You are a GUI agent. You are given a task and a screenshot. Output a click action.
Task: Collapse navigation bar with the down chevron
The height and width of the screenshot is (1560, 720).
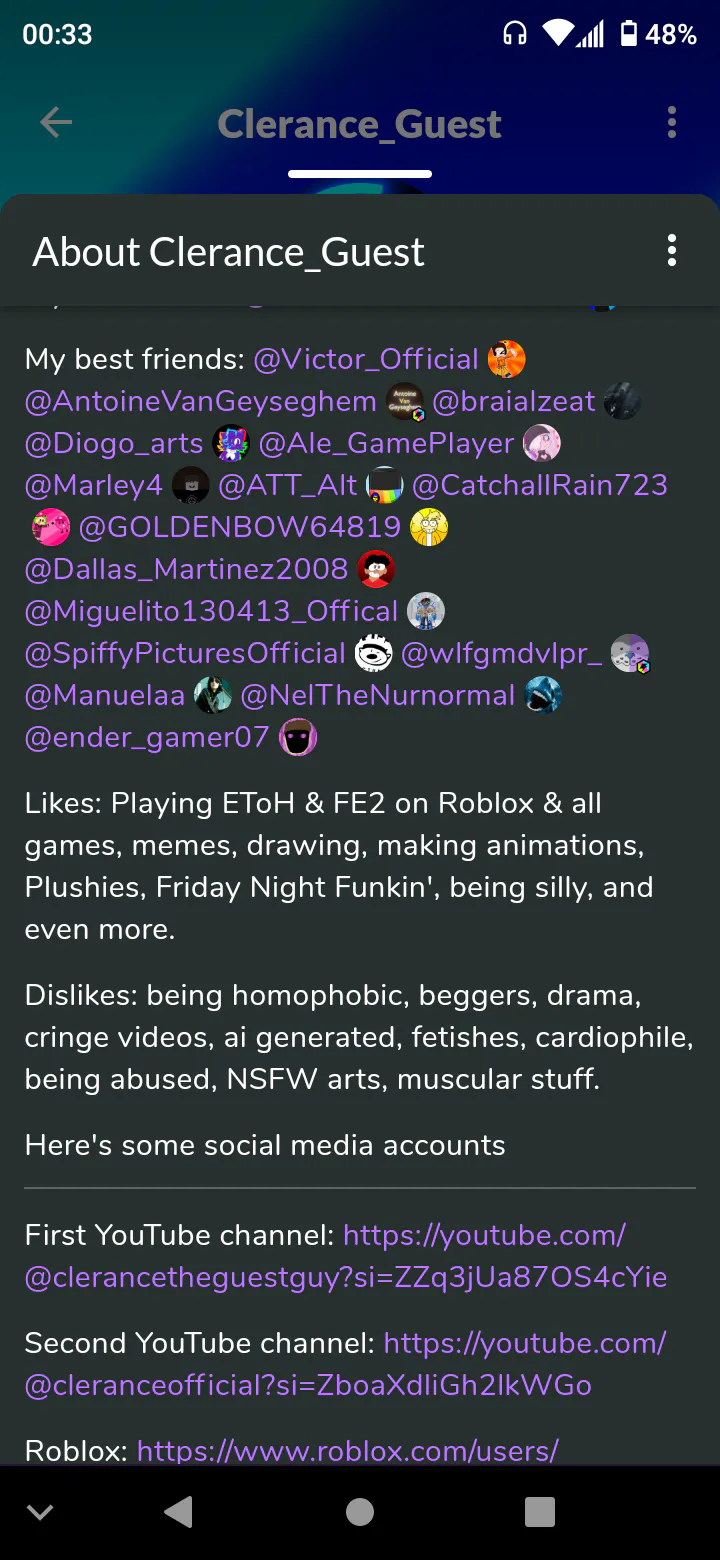tap(40, 1512)
